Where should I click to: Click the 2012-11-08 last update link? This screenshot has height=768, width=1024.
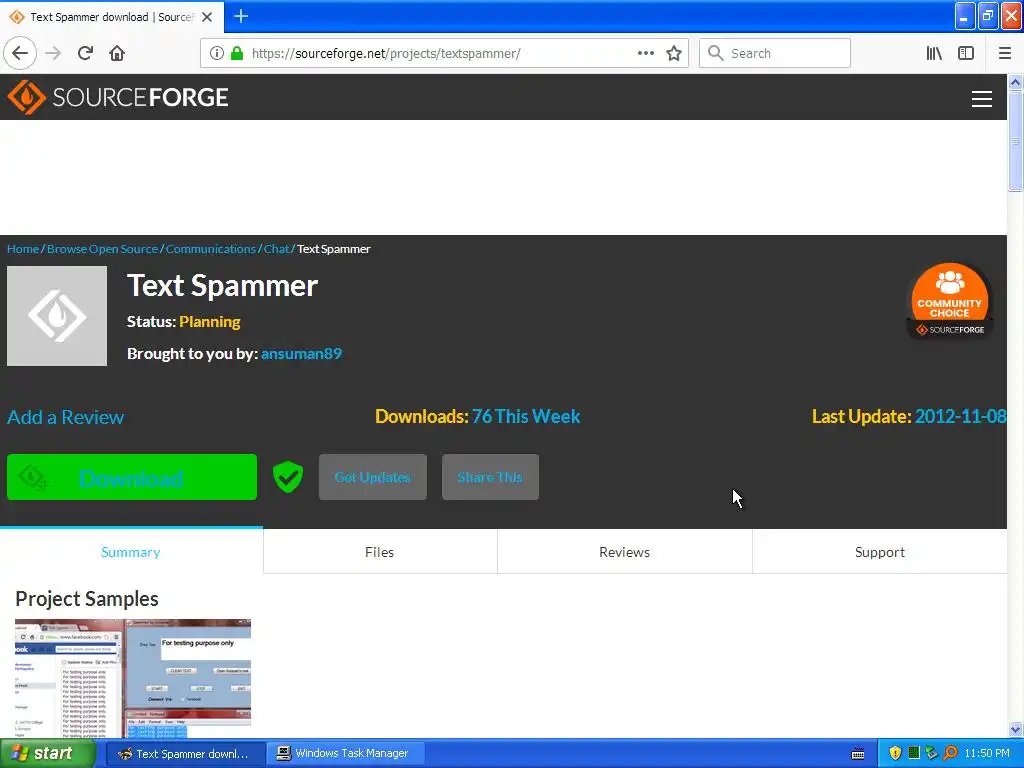click(960, 416)
